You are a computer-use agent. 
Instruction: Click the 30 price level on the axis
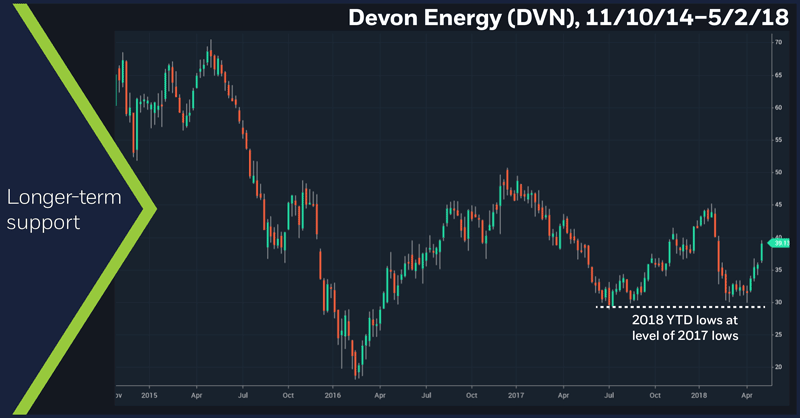pyautogui.click(x=777, y=302)
